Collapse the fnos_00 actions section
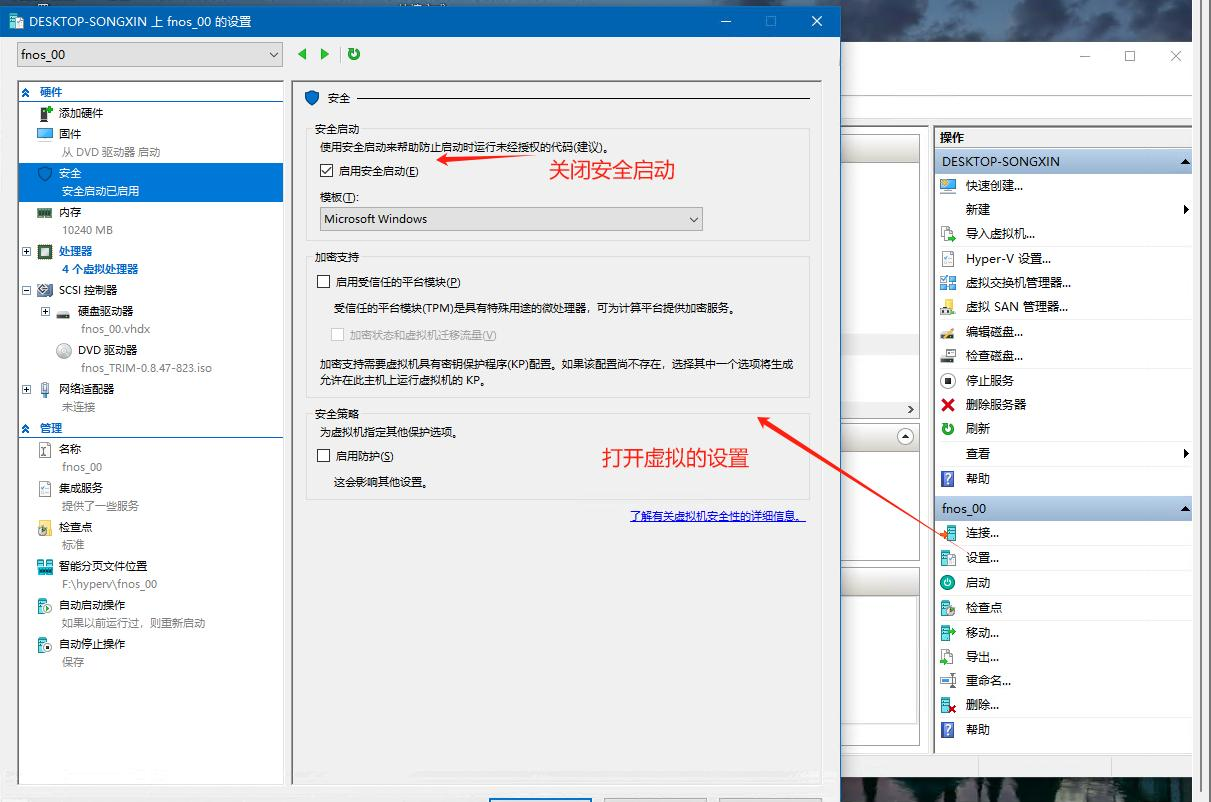This screenshot has height=802, width=1211. 1185,509
